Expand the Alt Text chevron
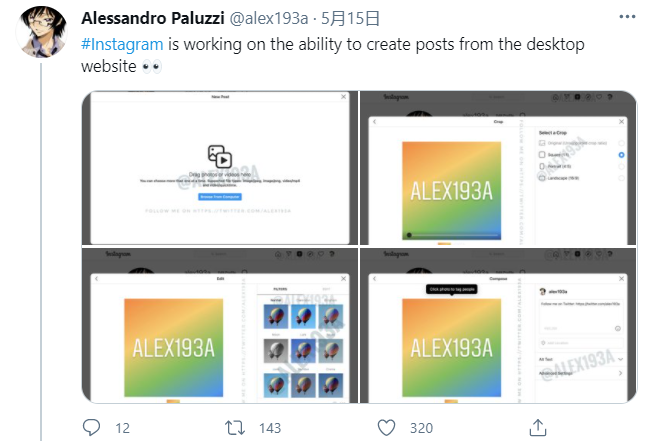 coord(621,359)
